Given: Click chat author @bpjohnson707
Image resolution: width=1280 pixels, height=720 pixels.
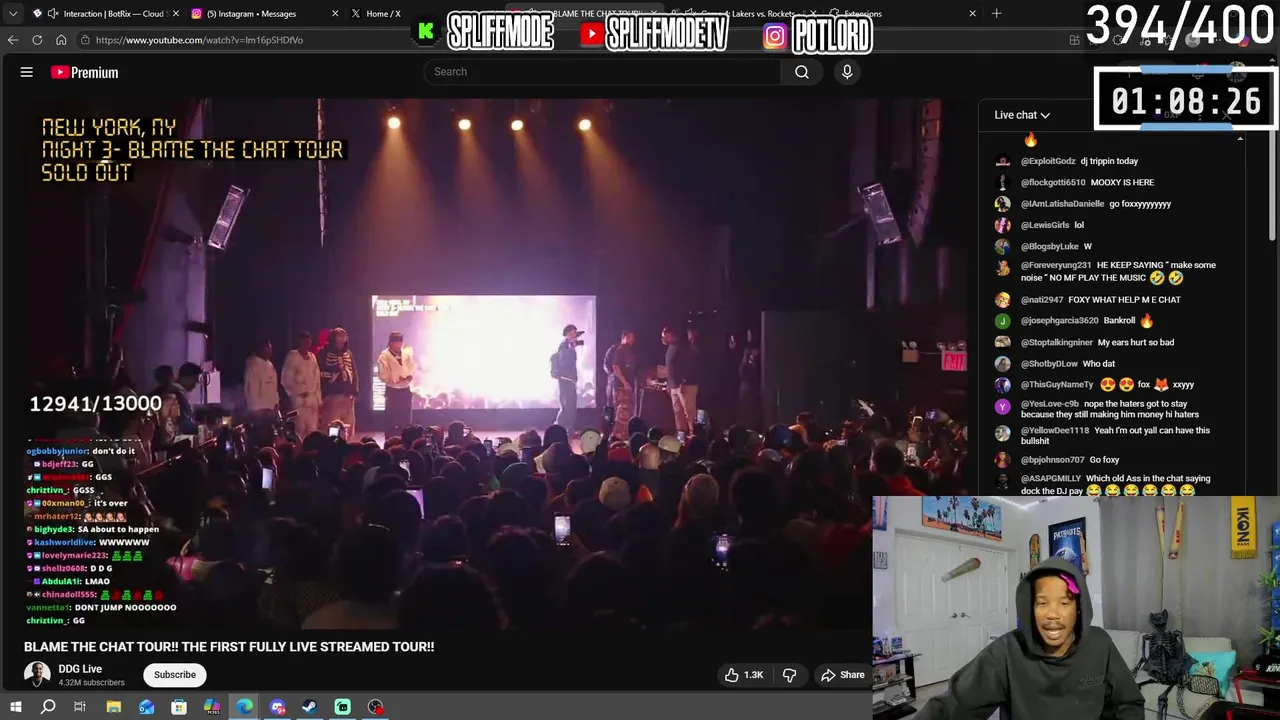Looking at the screenshot, I should 1053,460.
